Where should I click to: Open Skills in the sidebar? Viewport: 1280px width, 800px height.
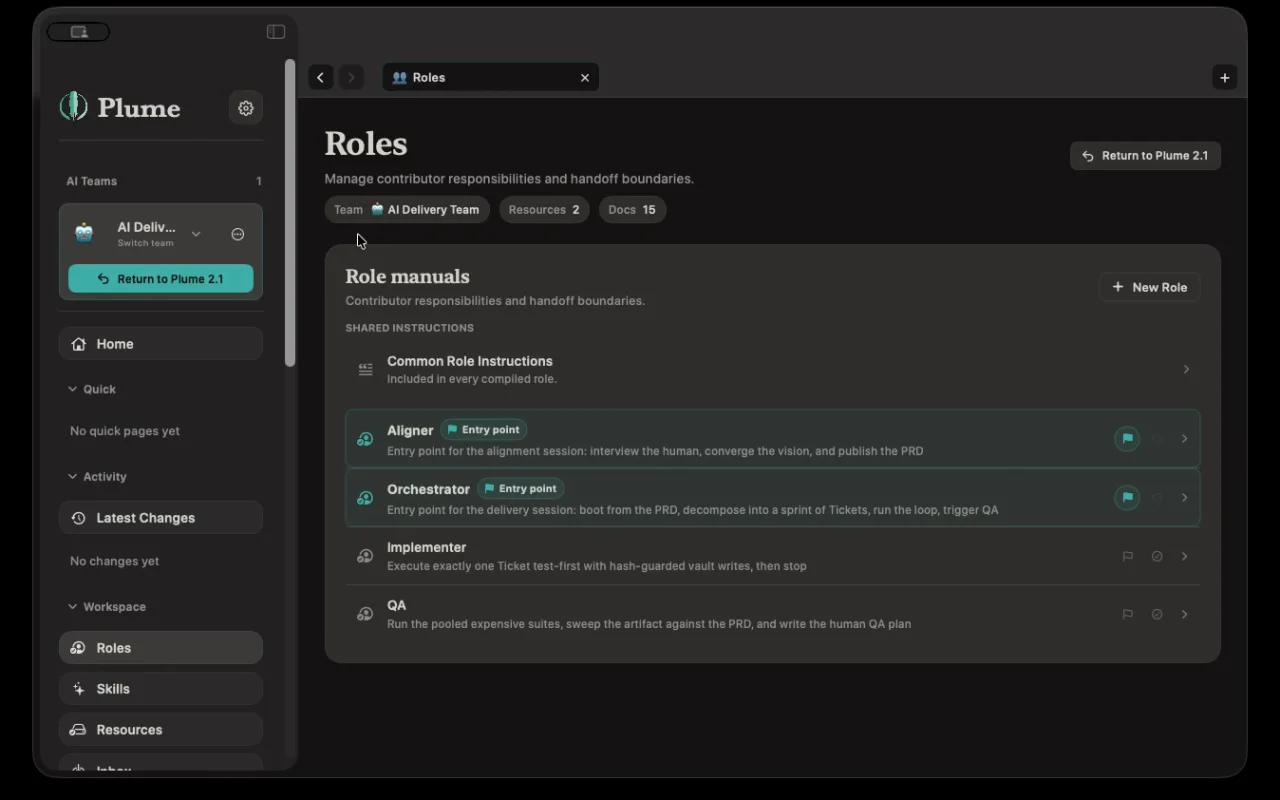tap(161, 689)
